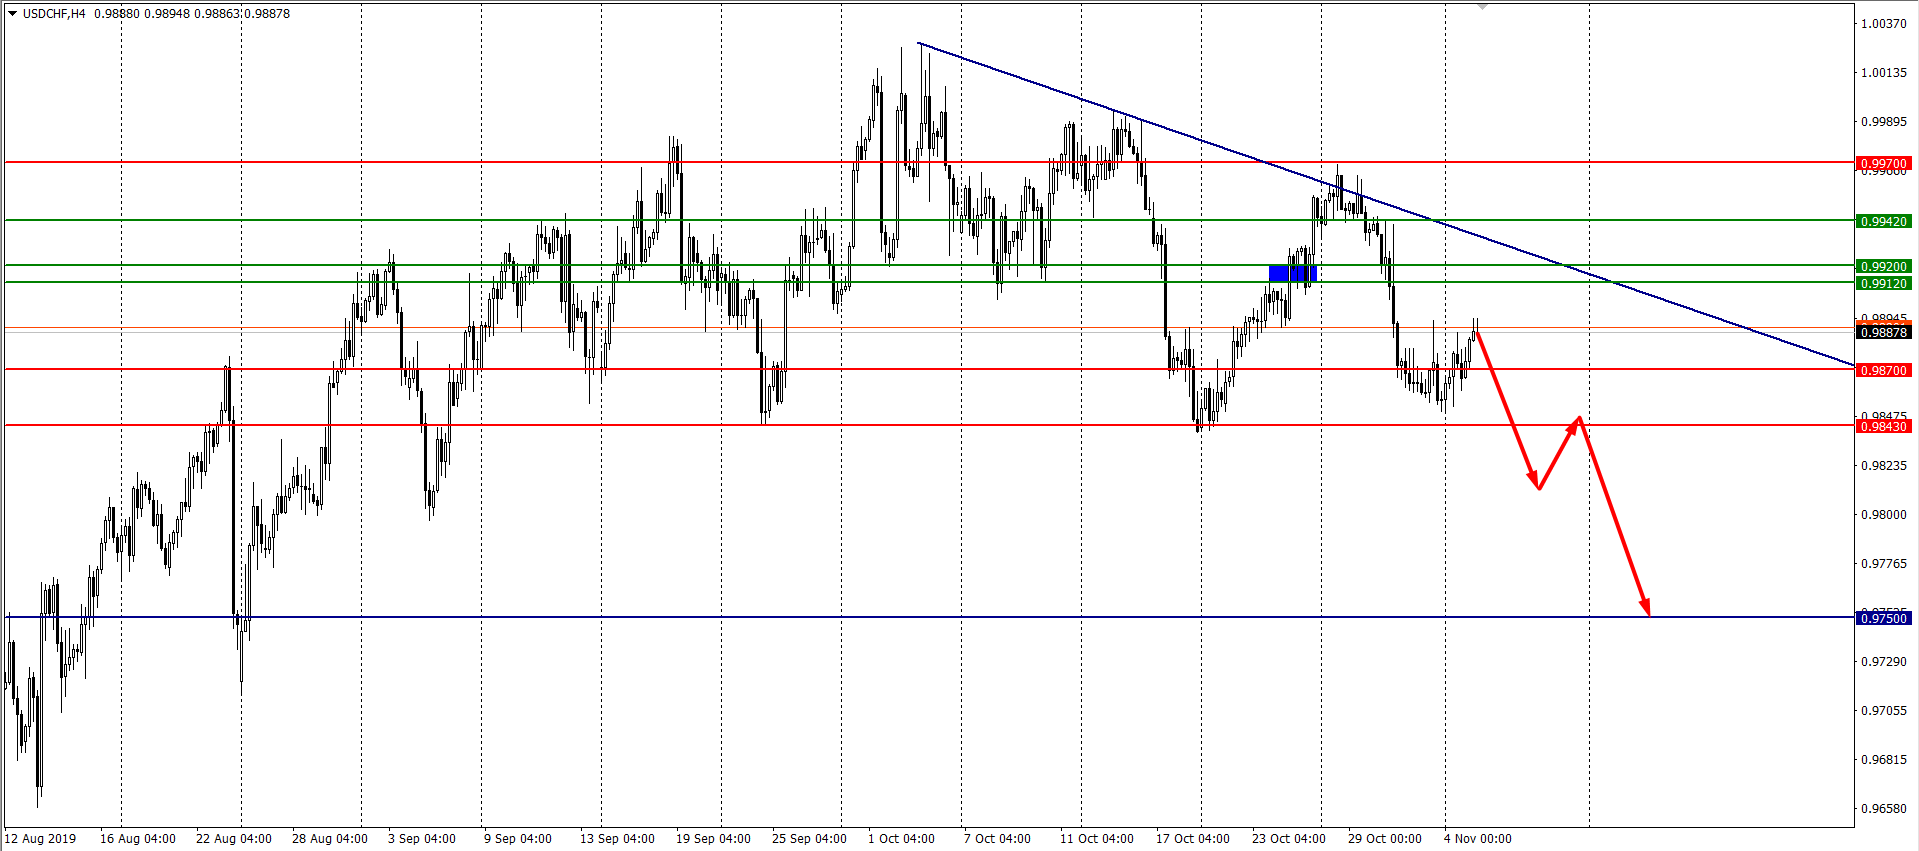The image size is (1919, 851).
Task: Open the chart menu triangle beside USDCHF,H4
Action: 12,13
